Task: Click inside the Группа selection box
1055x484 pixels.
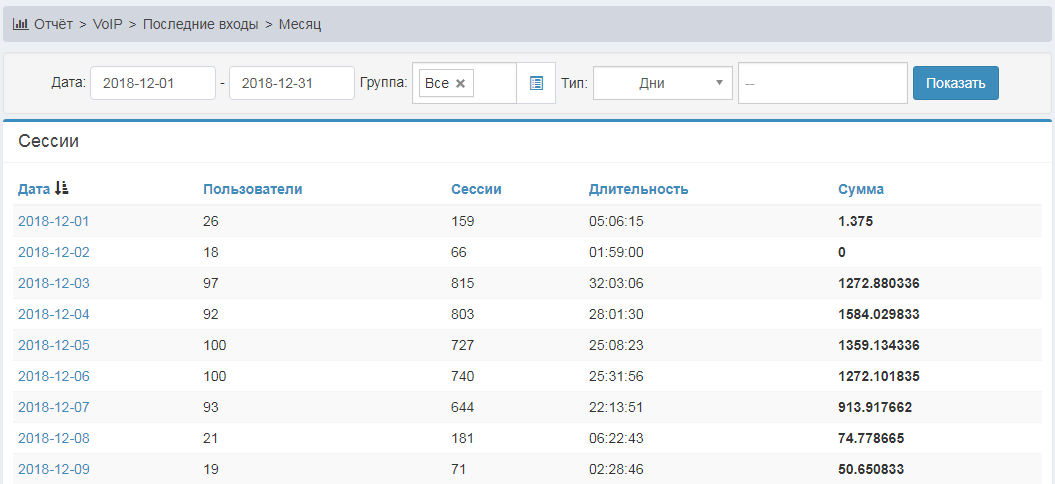Action: point(495,83)
